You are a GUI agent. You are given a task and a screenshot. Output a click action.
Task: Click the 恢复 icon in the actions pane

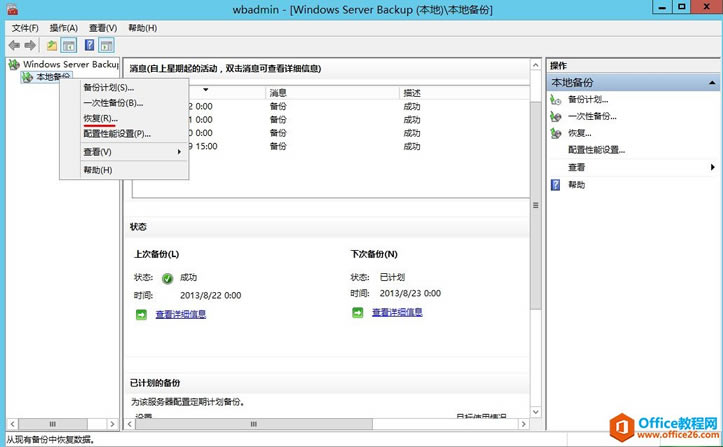[x=556, y=133]
